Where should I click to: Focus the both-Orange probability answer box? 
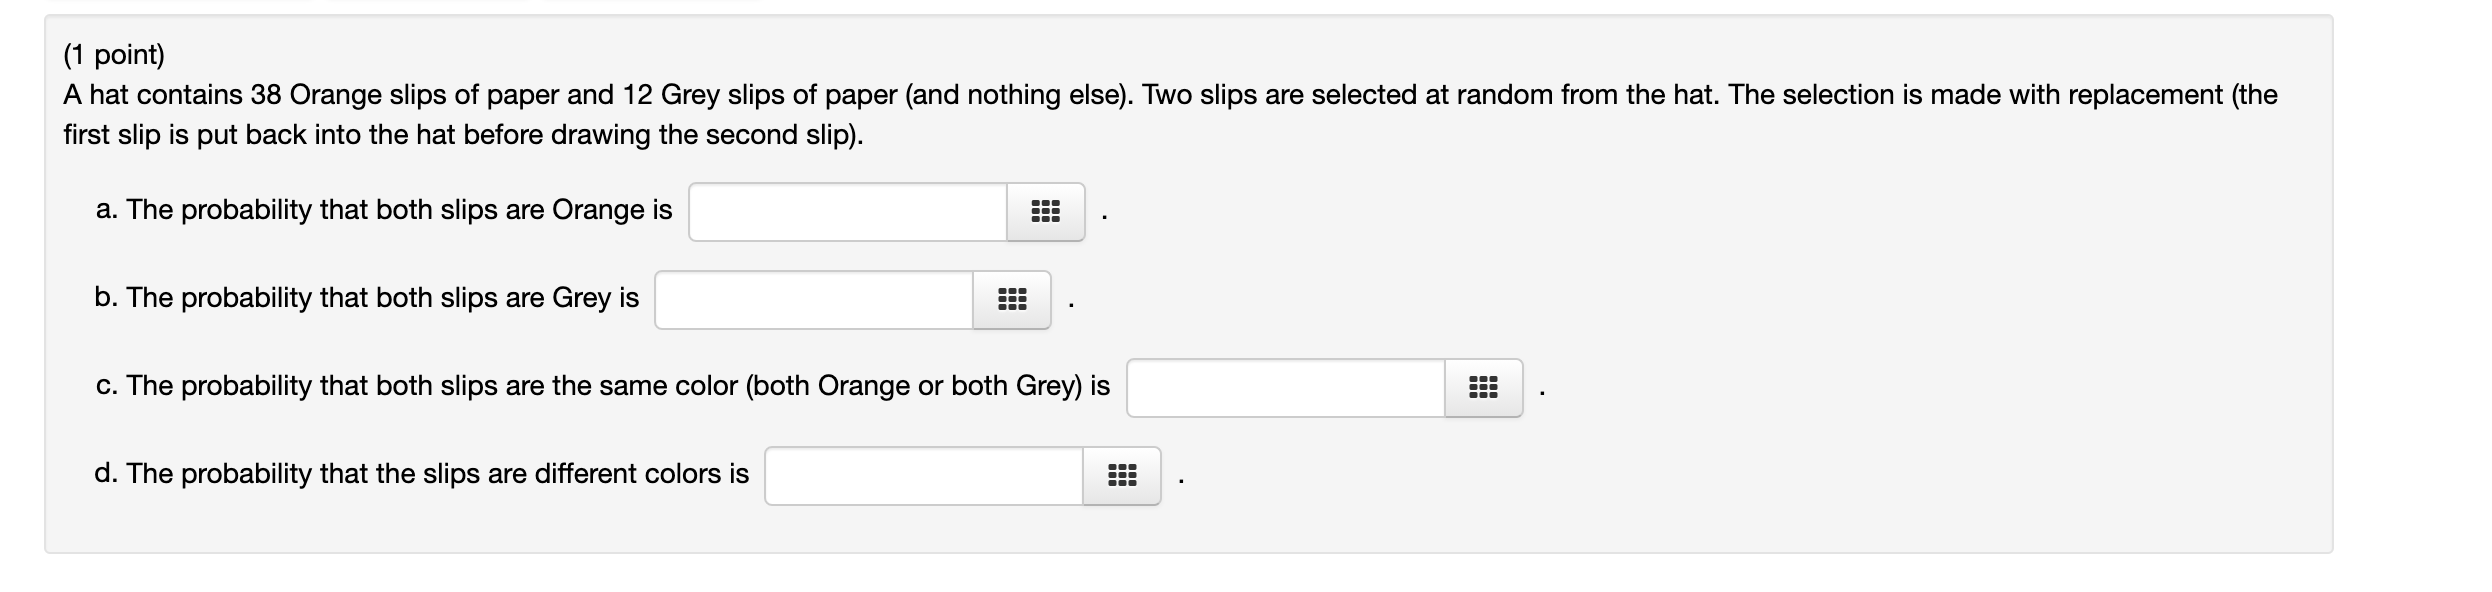click(x=848, y=212)
